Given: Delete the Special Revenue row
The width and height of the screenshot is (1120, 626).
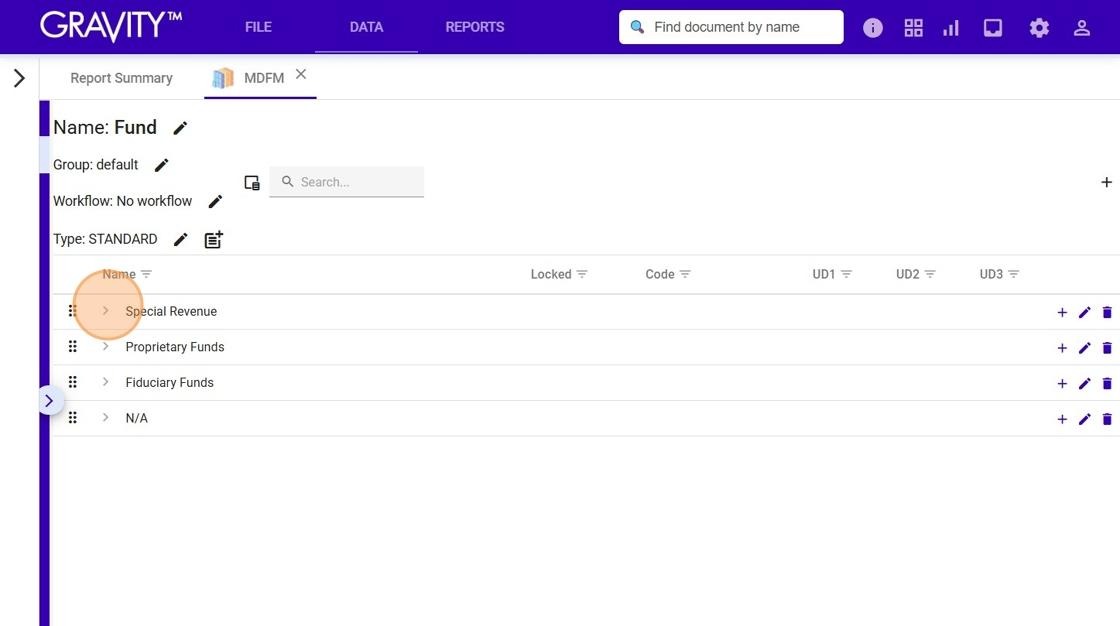Looking at the screenshot, I should (1107, 312).
